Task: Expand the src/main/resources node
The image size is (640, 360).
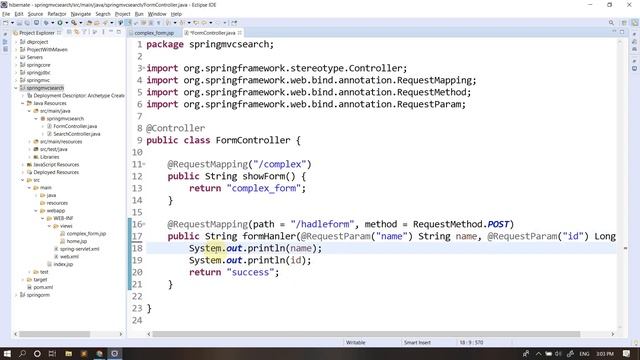Action: pos(29,142)
